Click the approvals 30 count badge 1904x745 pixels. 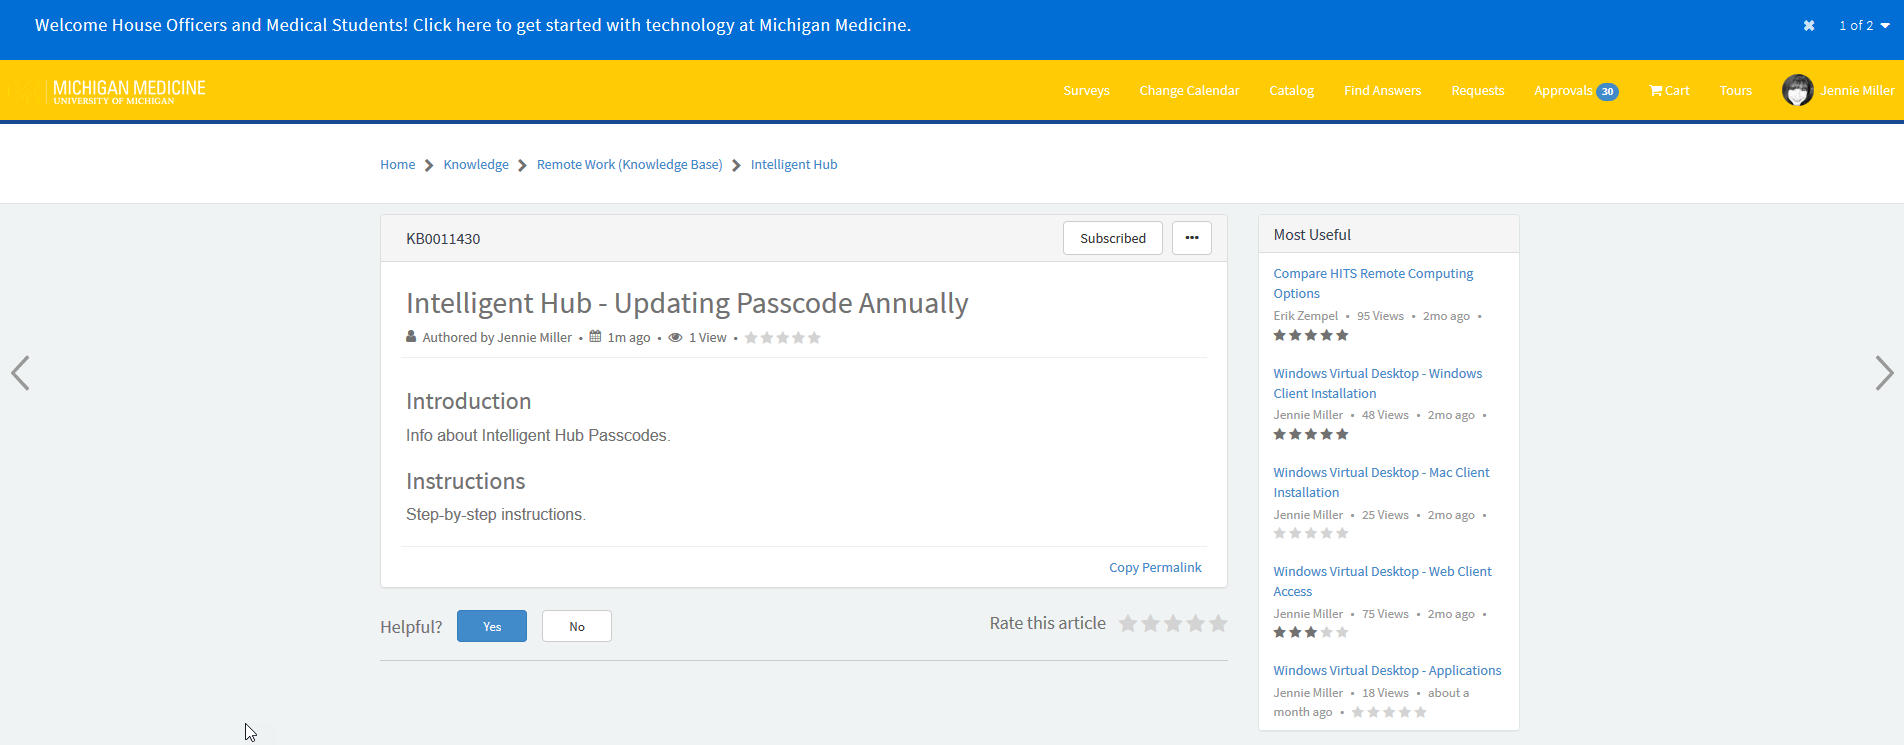pos(1607,92)
